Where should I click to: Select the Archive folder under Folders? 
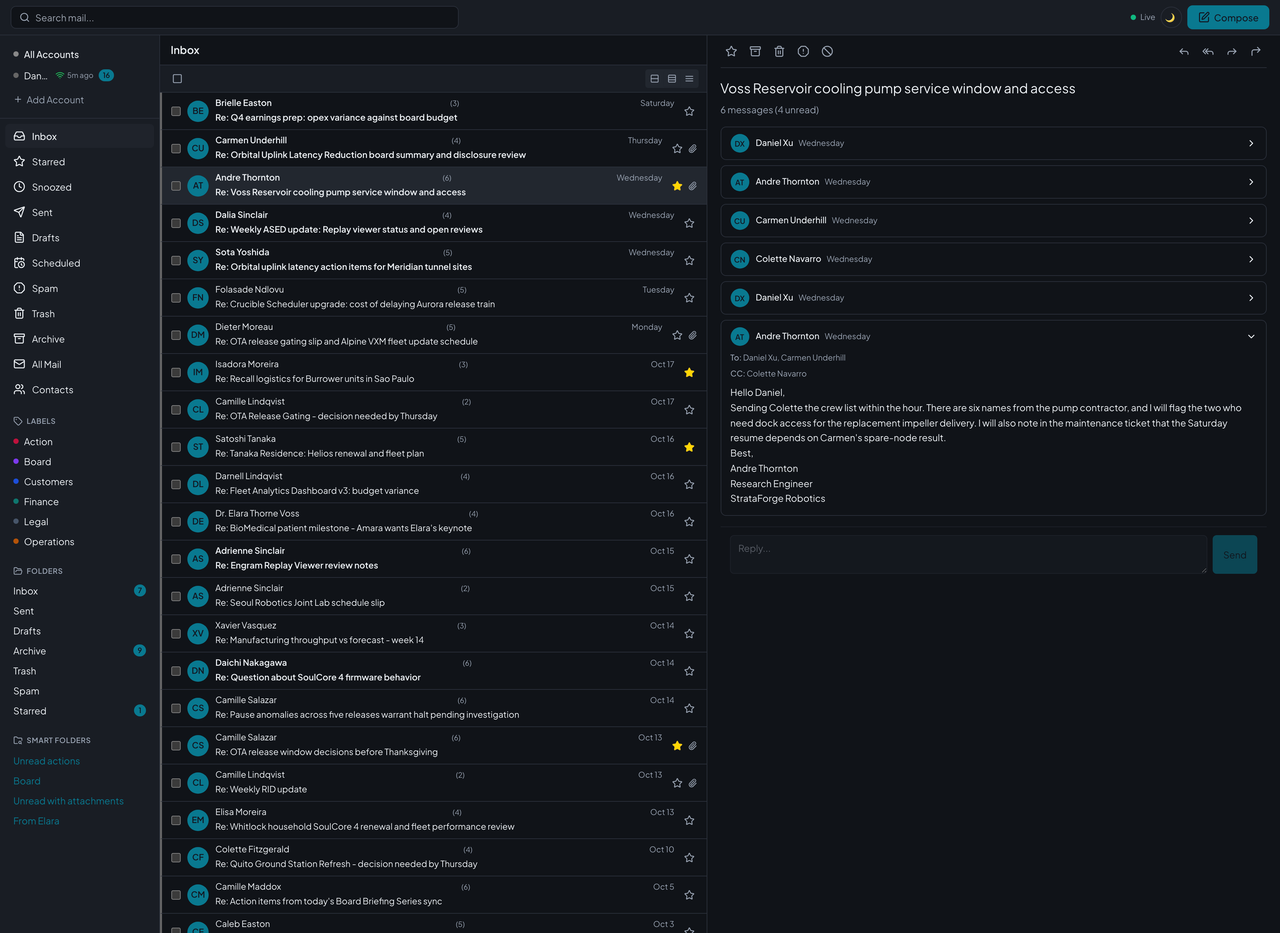coord(80,651)
